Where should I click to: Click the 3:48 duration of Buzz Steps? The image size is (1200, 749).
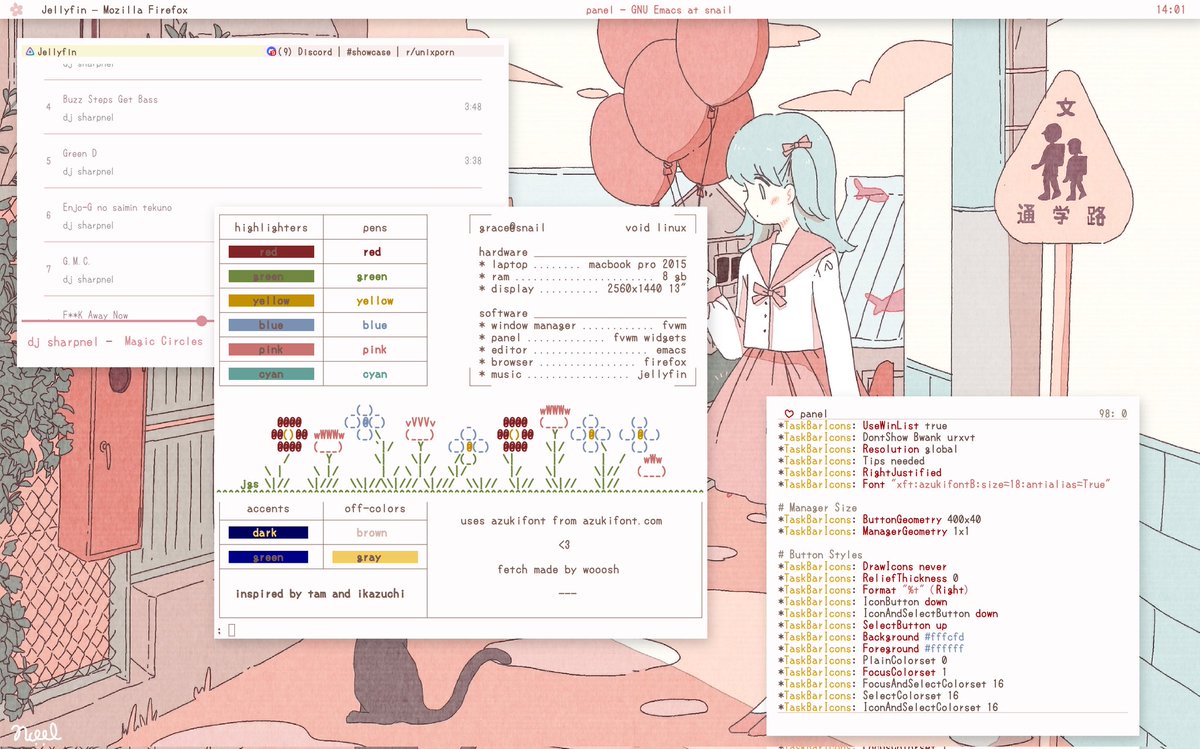point(473,107)
